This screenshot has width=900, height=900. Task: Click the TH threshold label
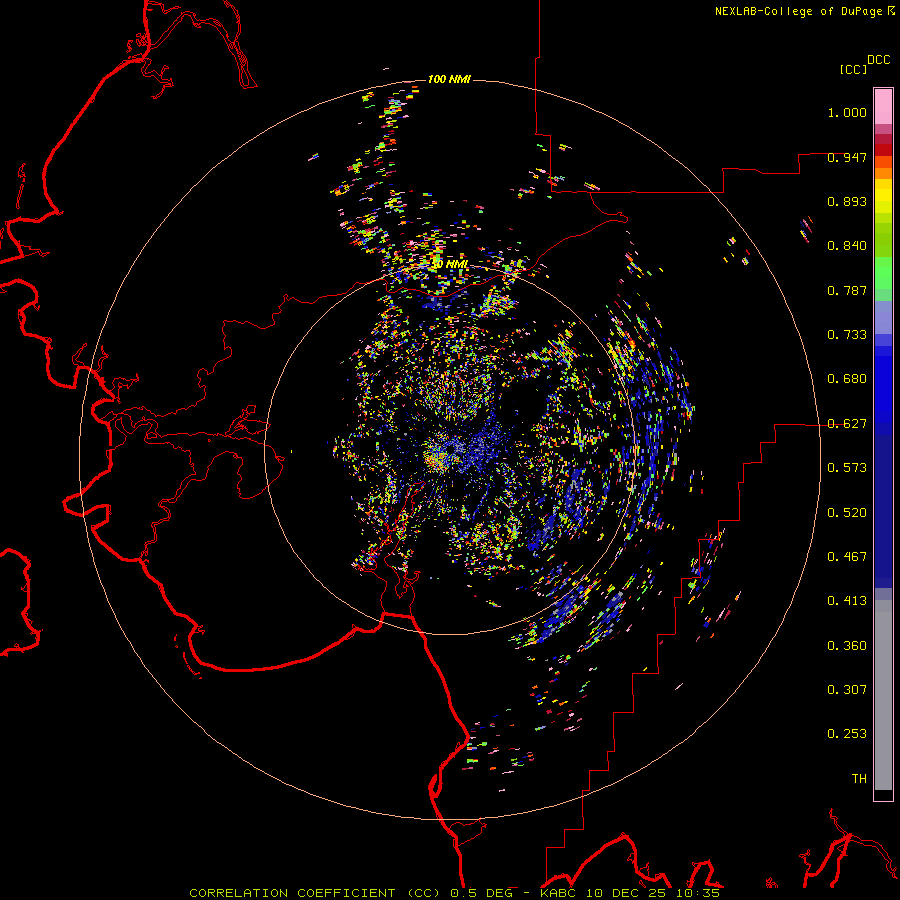859,779
